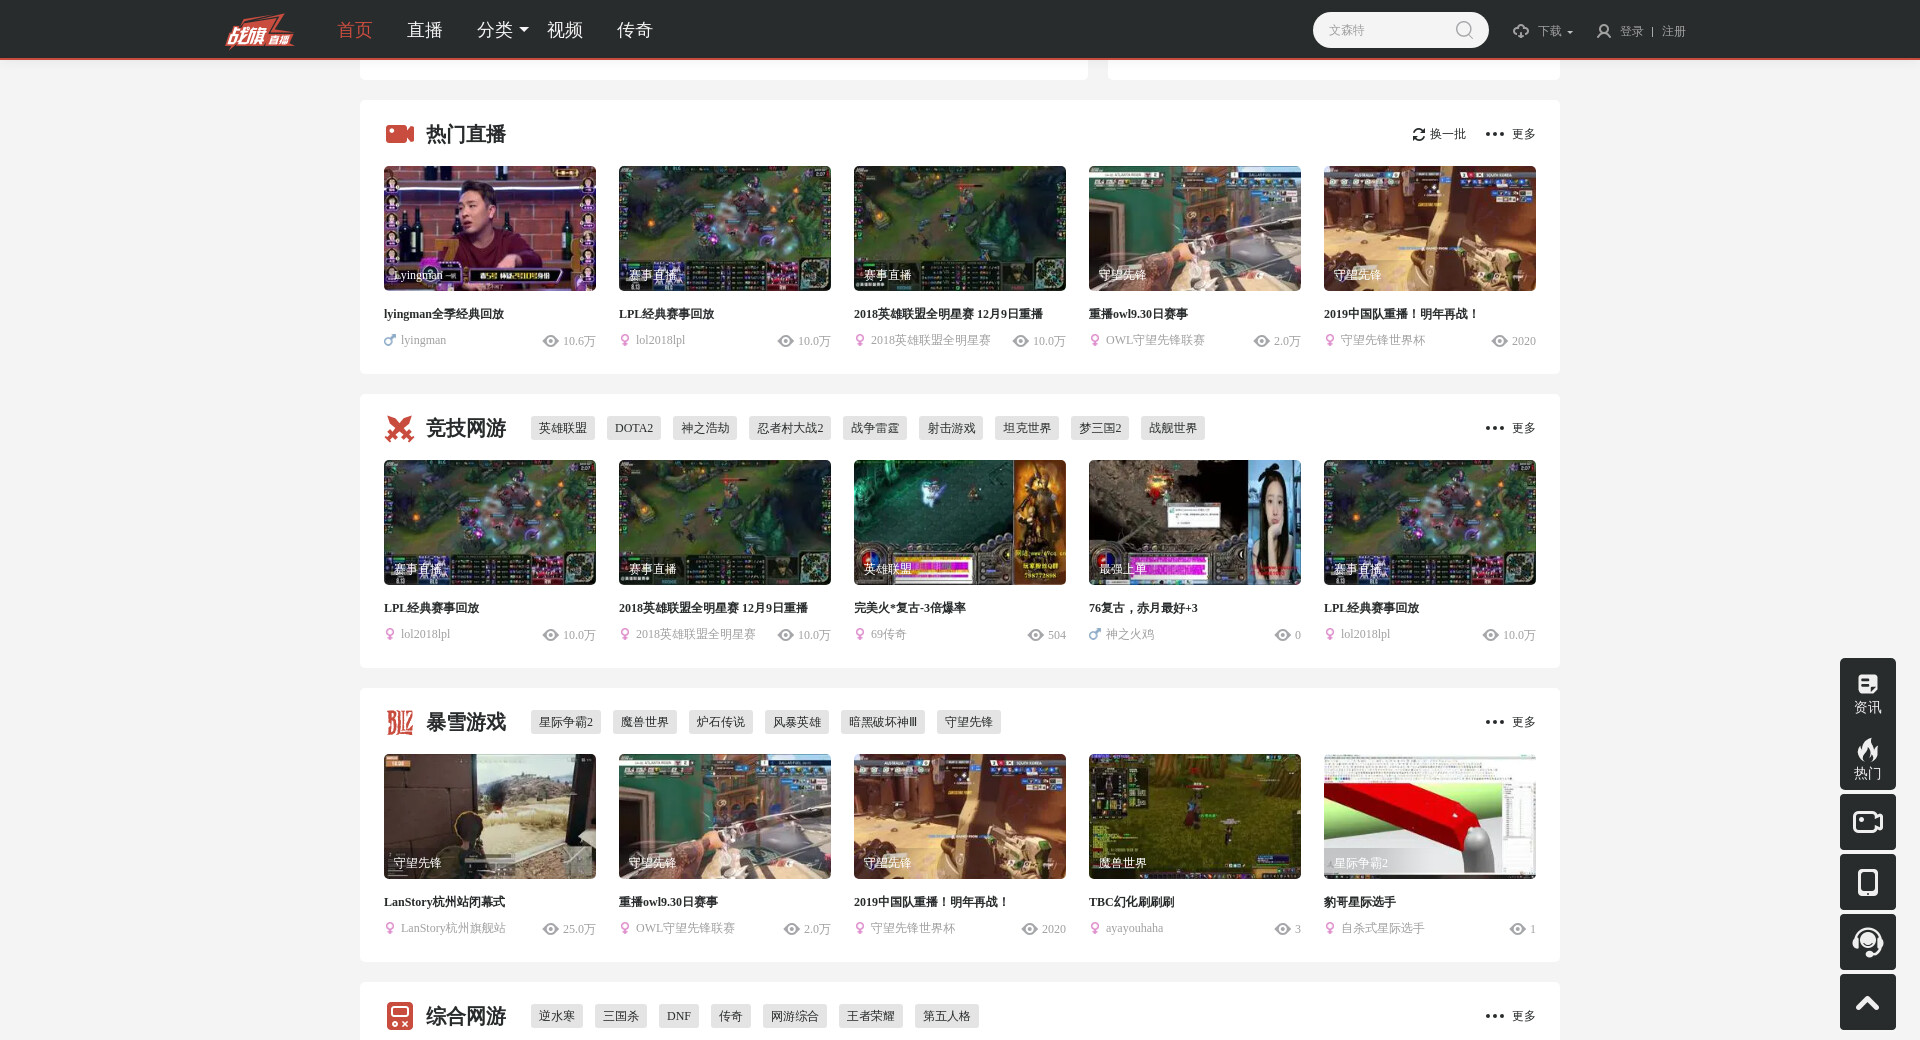Viewport: 1920px width, 1040px height.
Task: Select the 英雄联盟 category tag
Action: (563, 428)
